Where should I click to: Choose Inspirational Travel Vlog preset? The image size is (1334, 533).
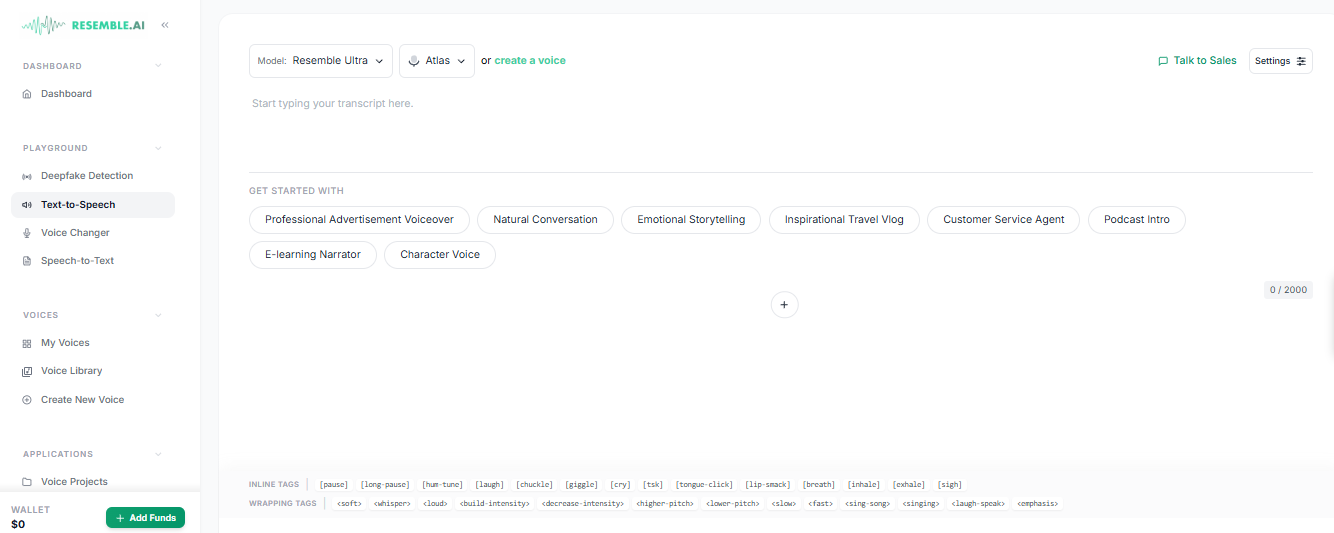click(x=844, y=220)
